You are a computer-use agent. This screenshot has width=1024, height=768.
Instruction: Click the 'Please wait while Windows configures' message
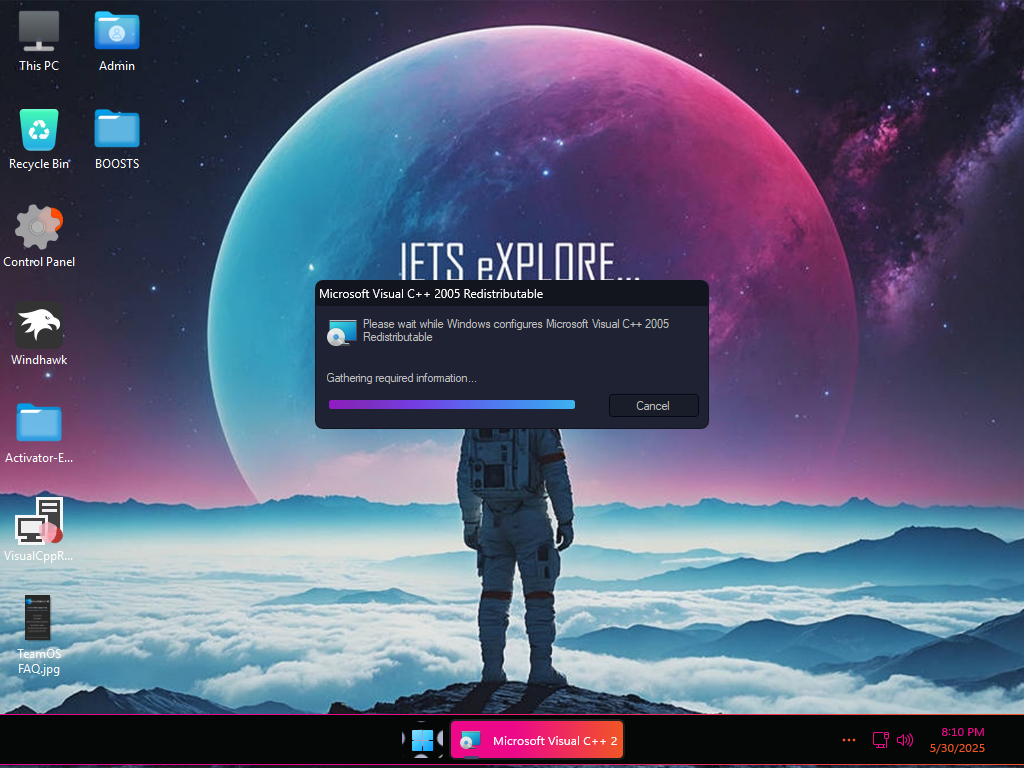tap(515, 330)
